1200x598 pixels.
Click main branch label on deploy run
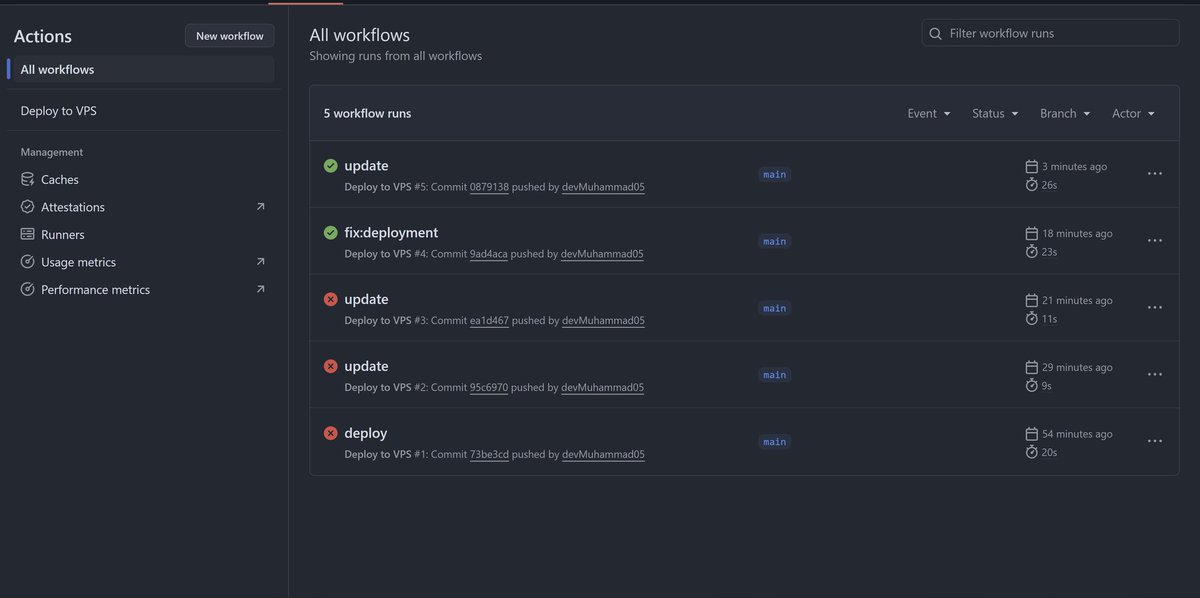point(774,442)
